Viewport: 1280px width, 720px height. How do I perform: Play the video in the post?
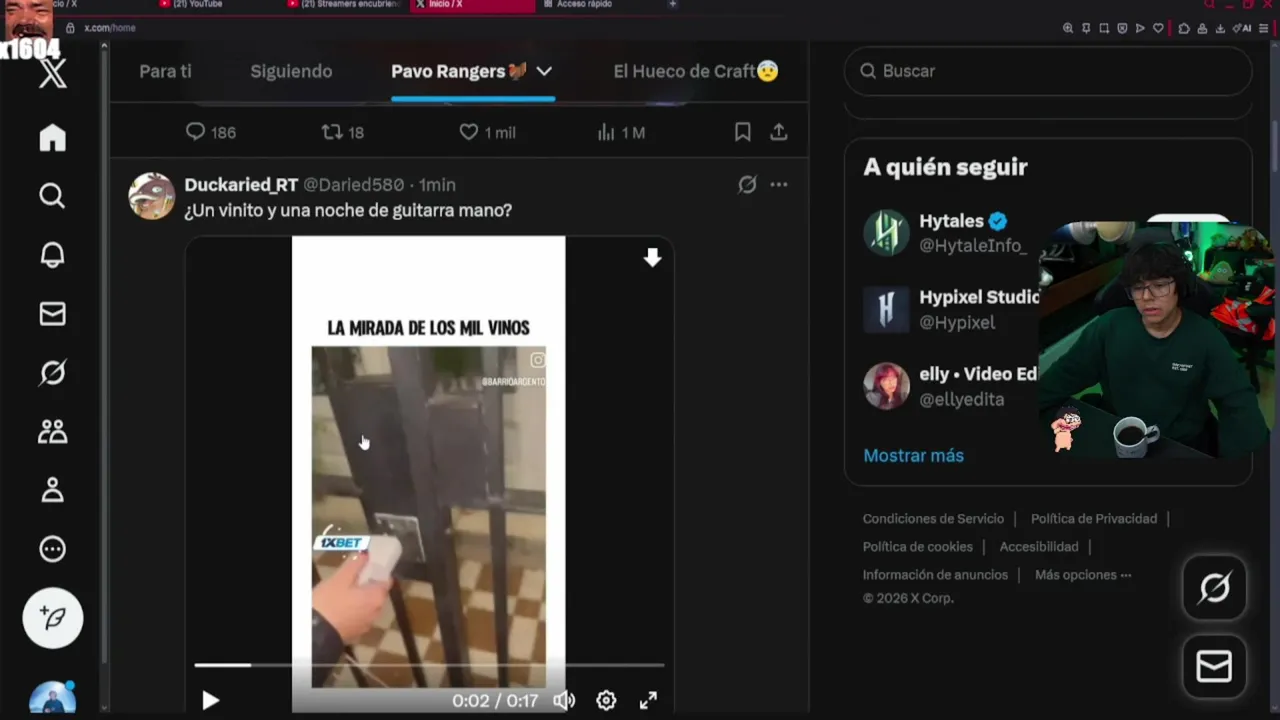click(210, 701)
